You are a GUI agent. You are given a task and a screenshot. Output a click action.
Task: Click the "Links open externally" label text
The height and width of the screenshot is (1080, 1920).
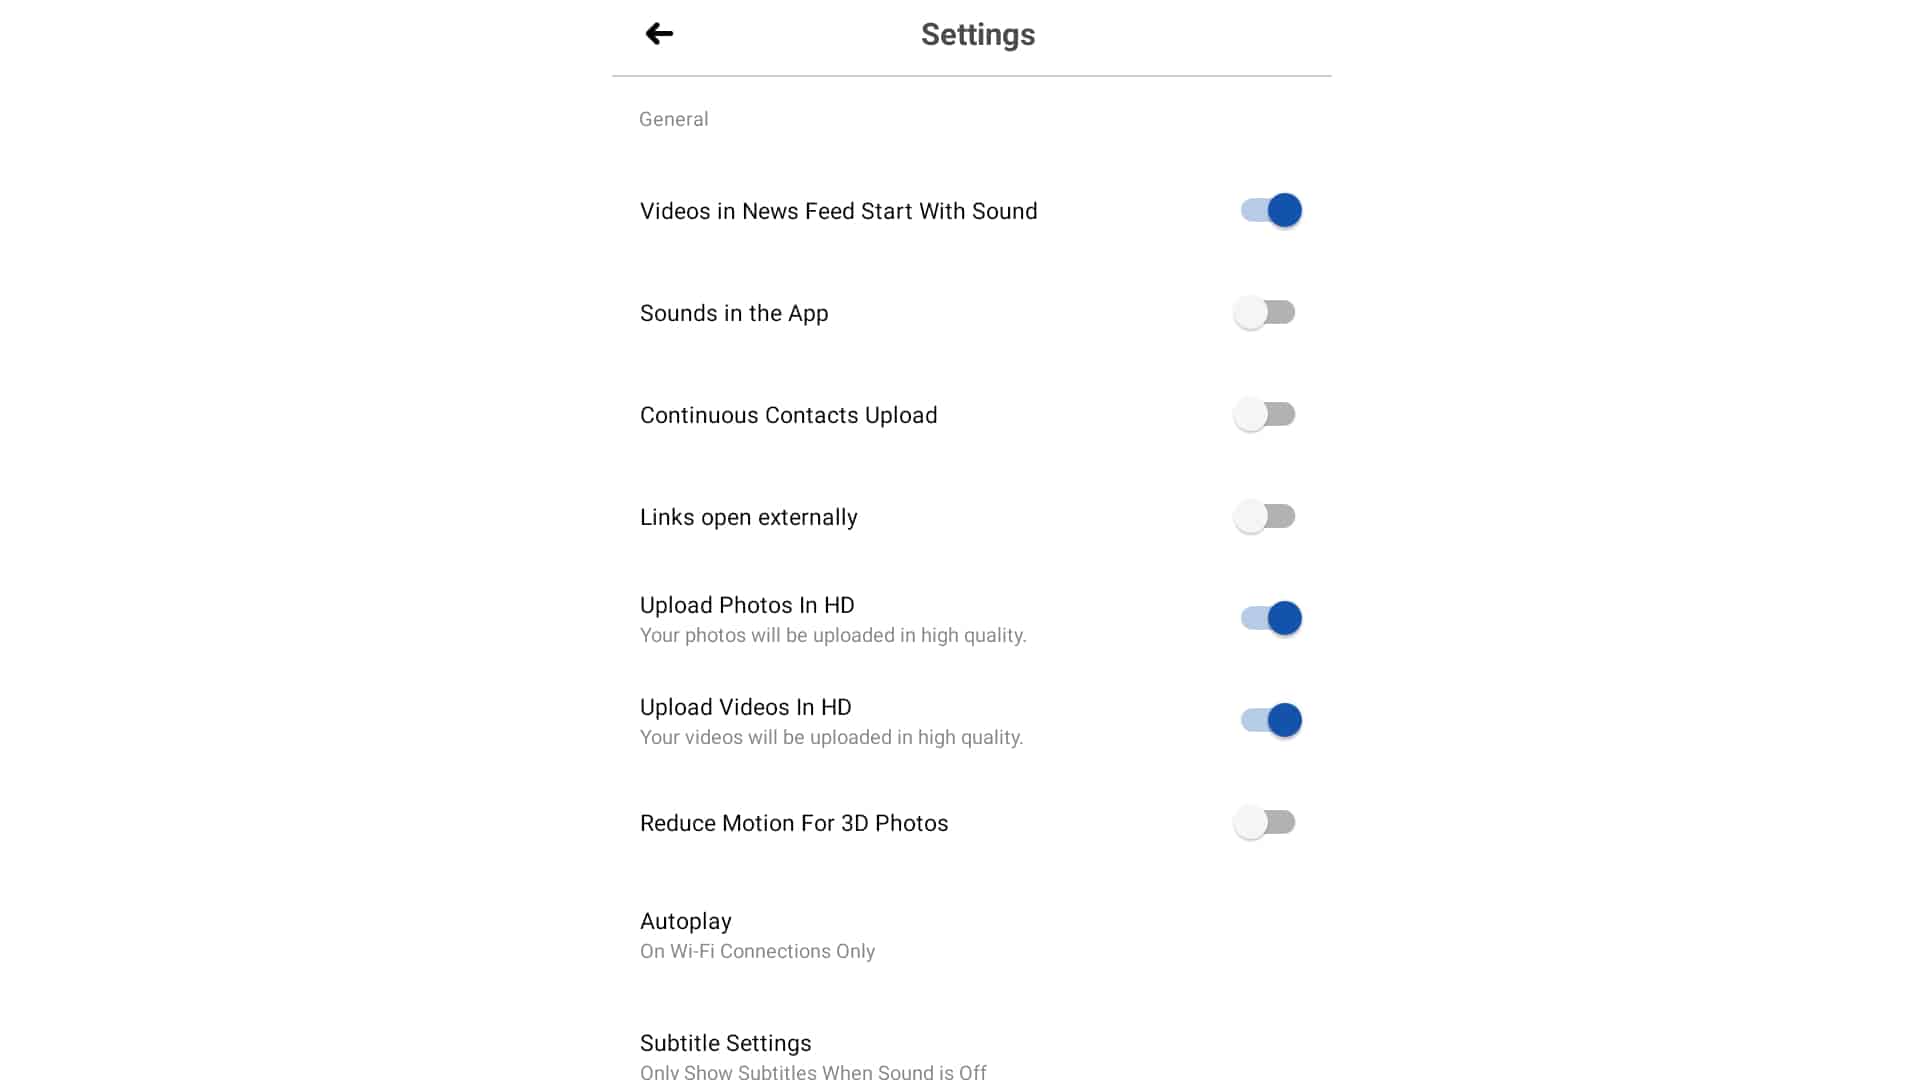coord(748,517)
